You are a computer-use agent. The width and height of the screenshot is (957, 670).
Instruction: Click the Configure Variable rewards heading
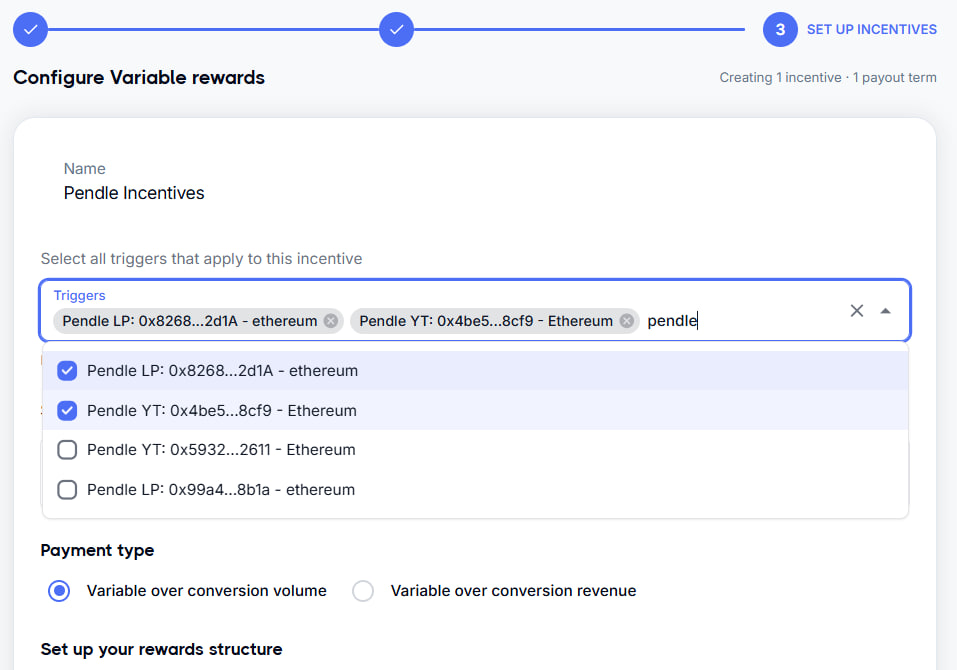(139, 77)
